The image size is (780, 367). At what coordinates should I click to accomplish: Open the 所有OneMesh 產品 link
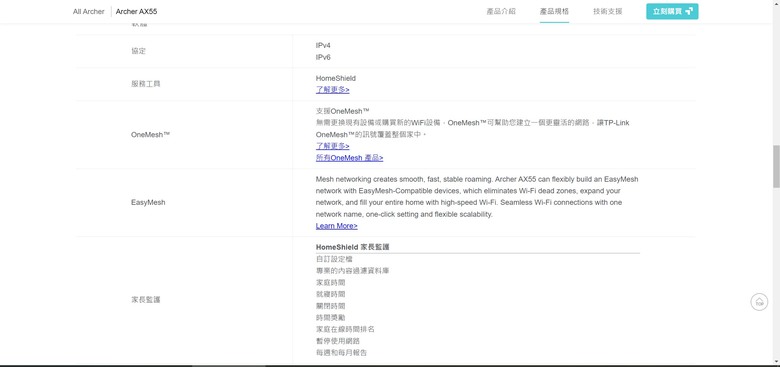[349, 158]
